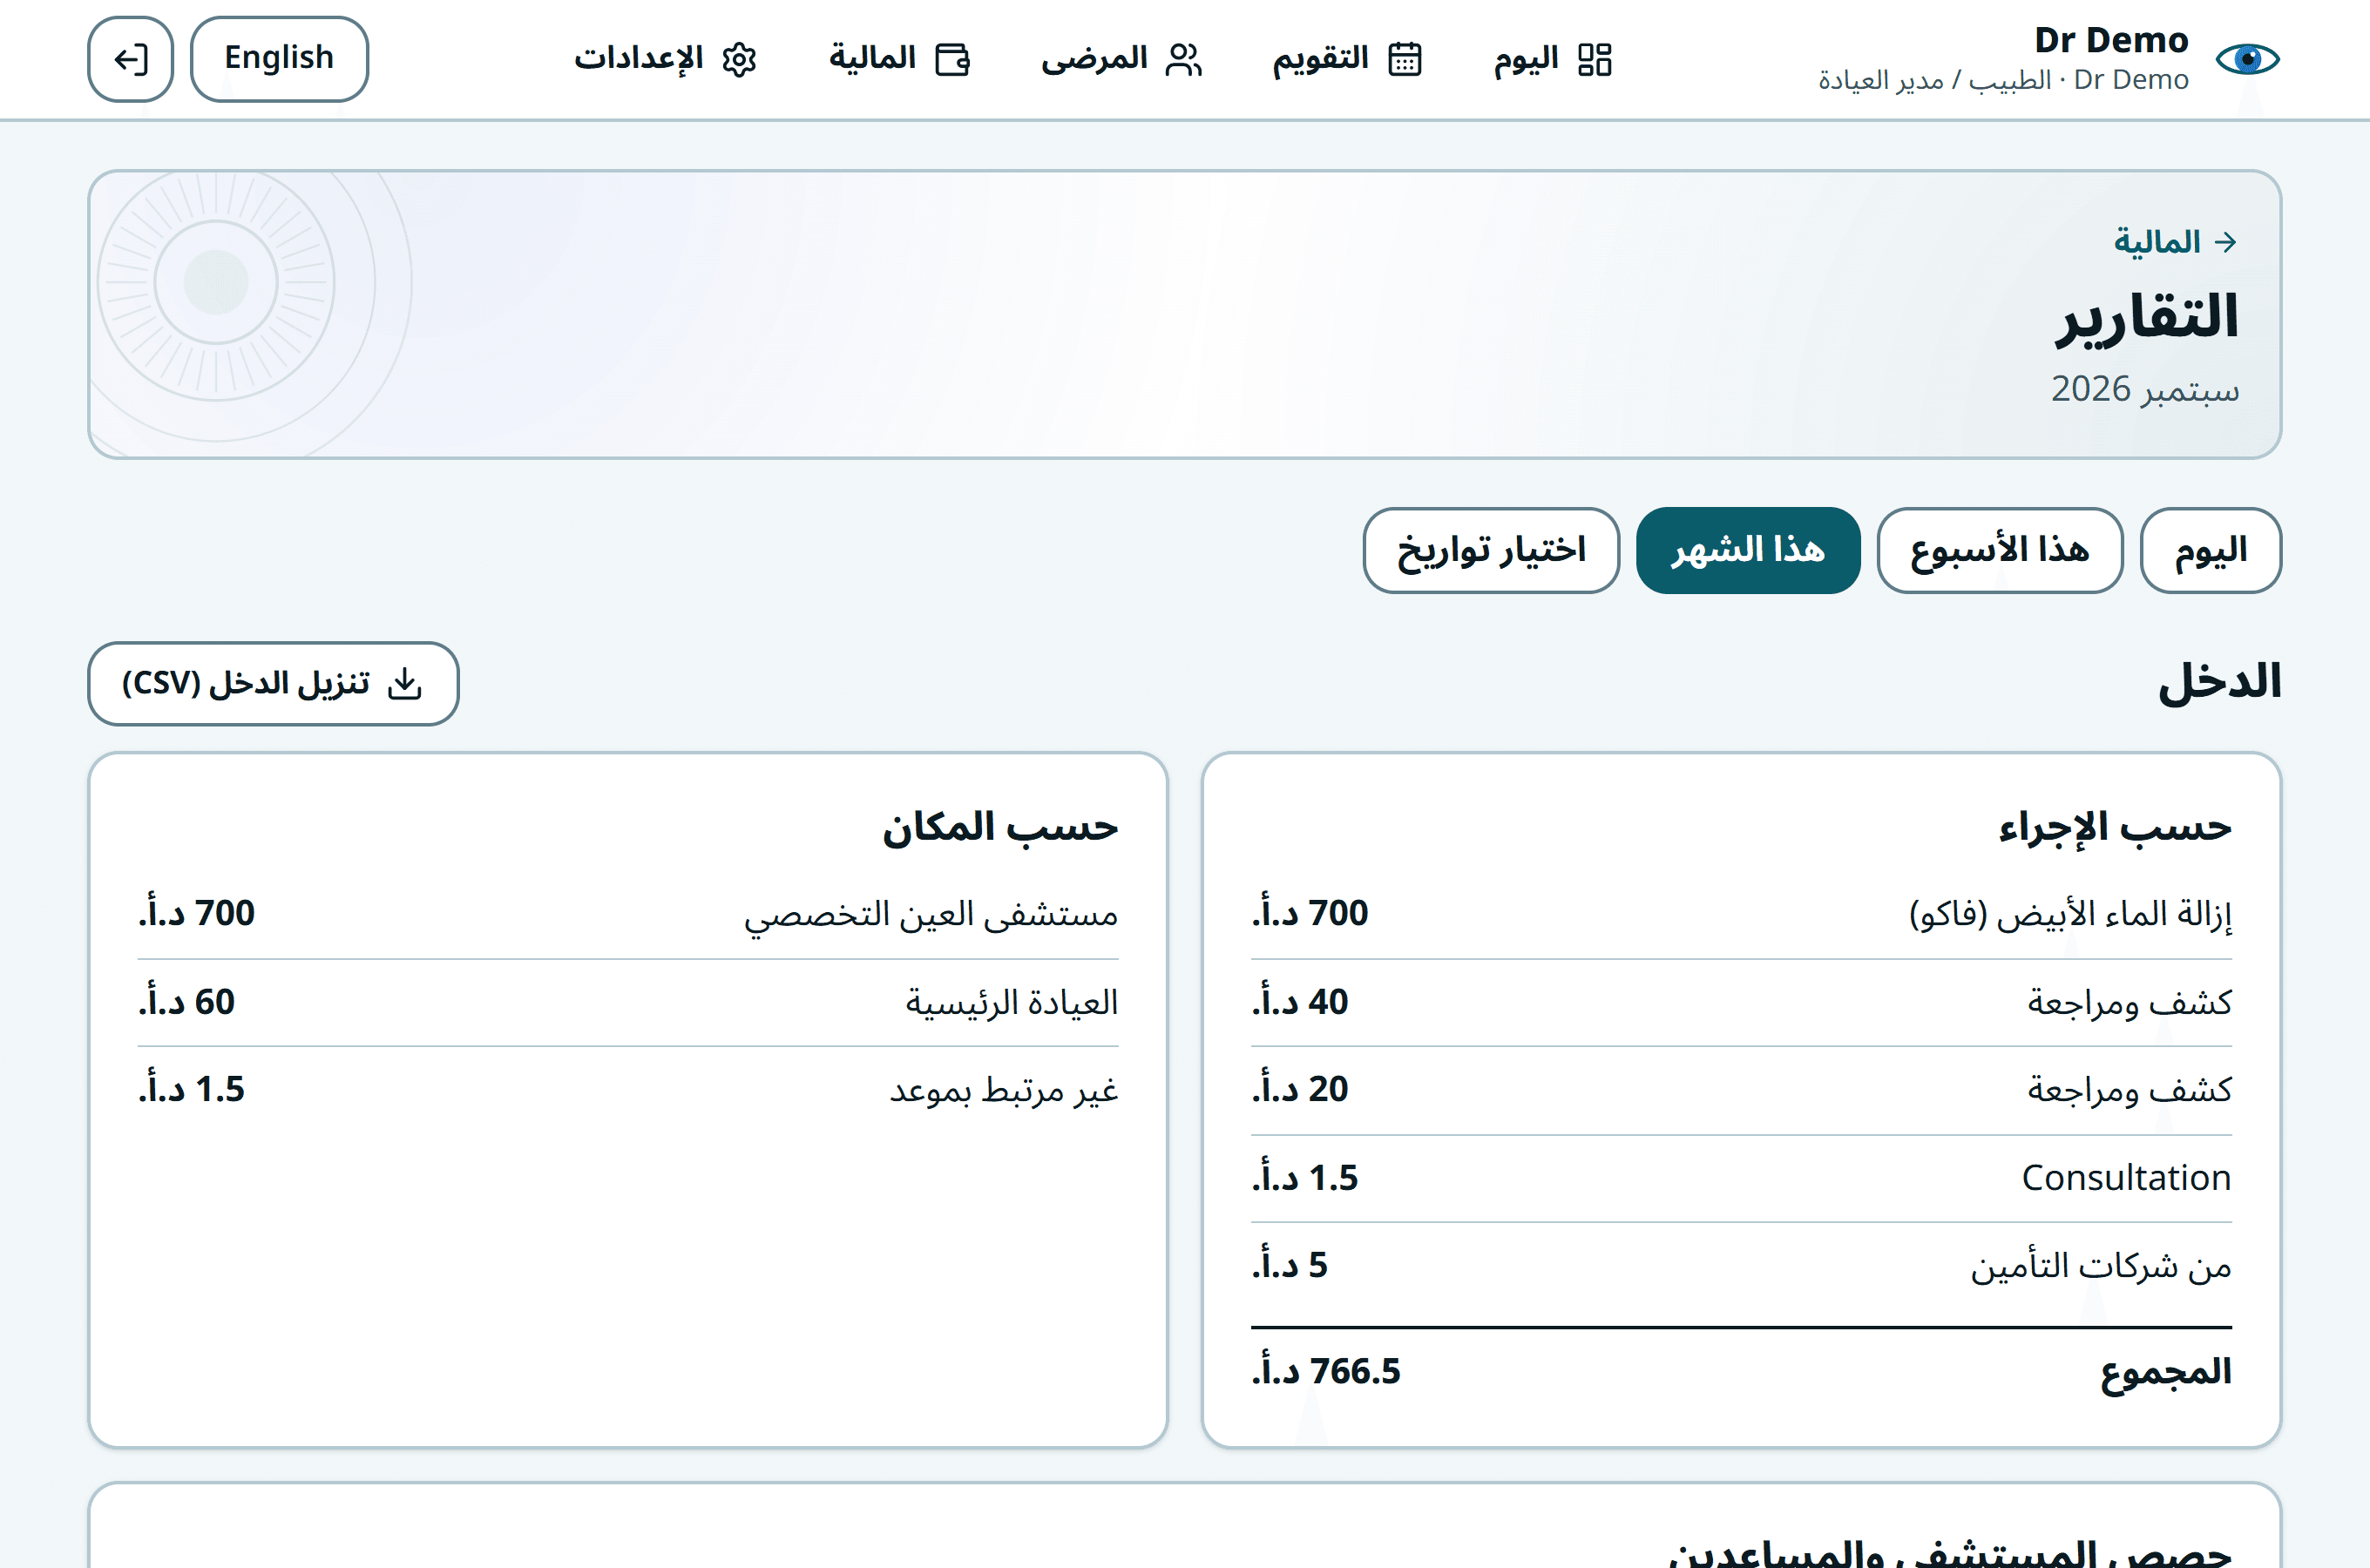Click the الدخل section heading
The width and height of the screenshot is (2370, 1568).
[2219, 683]
